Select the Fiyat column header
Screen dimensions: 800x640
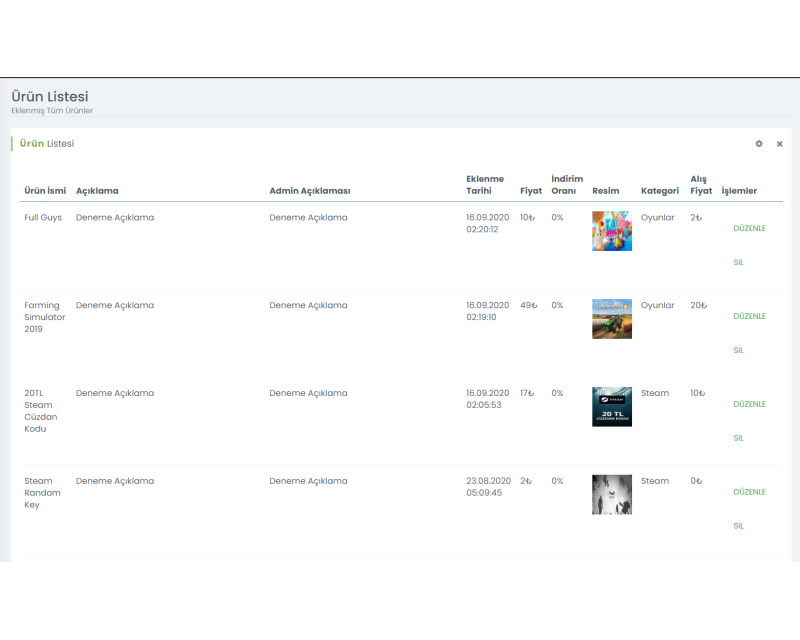531,191
